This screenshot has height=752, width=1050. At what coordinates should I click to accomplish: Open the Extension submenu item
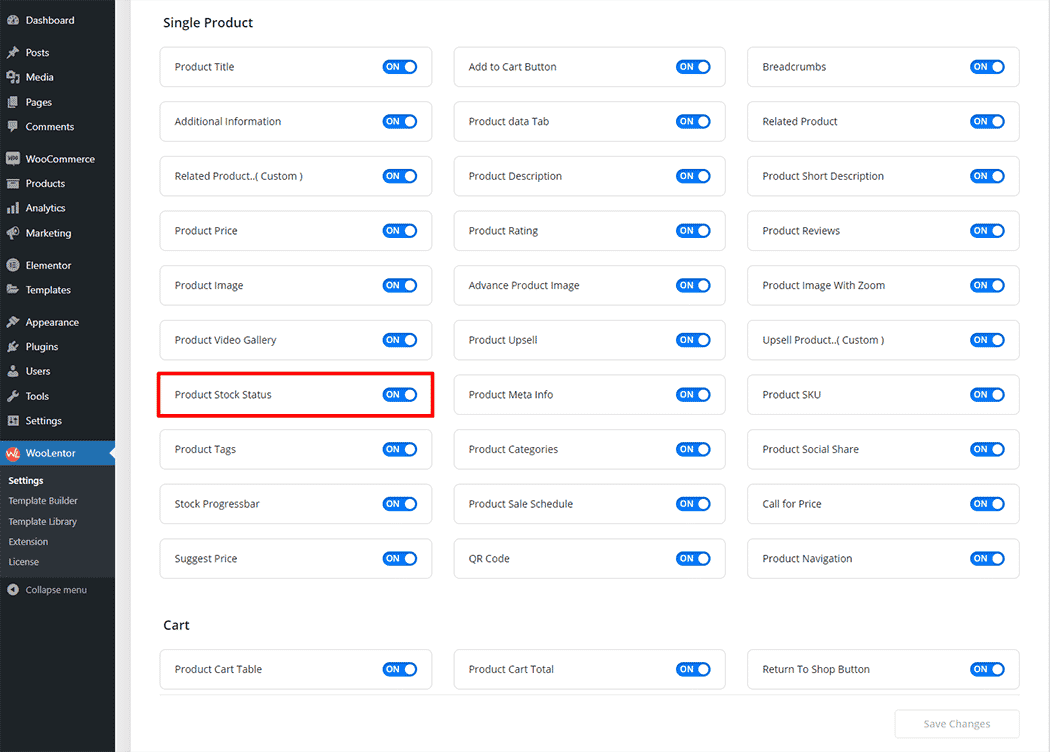coord(28,542)
